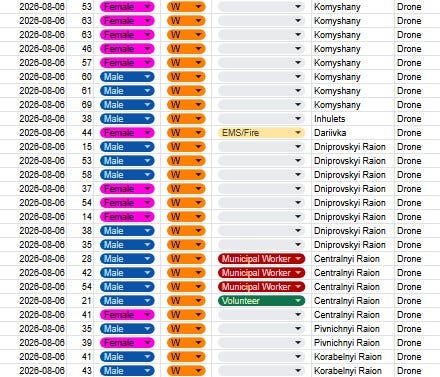Viewport: 440px width, 377px height.
Task: Select Korabelnyi Raion cell in age 43 row
Action: pos(353,371)
